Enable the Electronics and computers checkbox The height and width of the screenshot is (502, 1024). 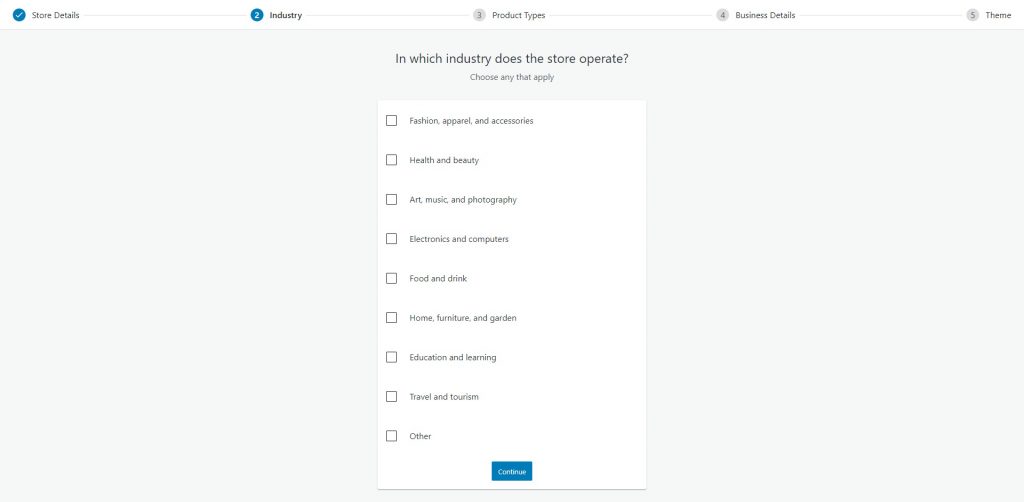391,239
